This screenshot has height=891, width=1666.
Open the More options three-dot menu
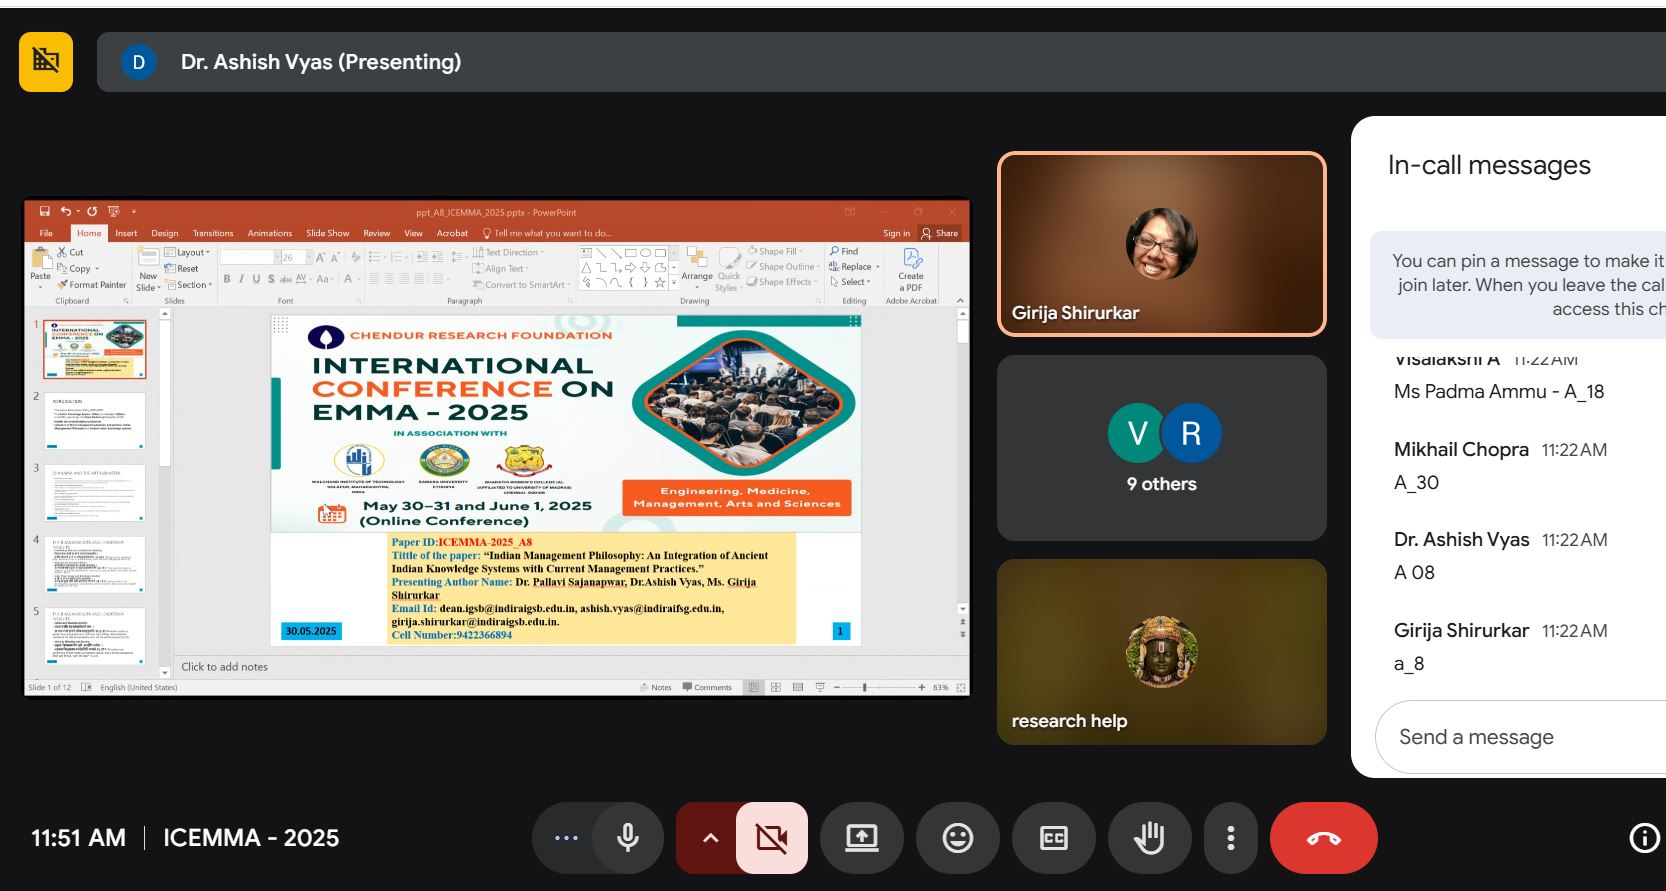[1231, 838]
